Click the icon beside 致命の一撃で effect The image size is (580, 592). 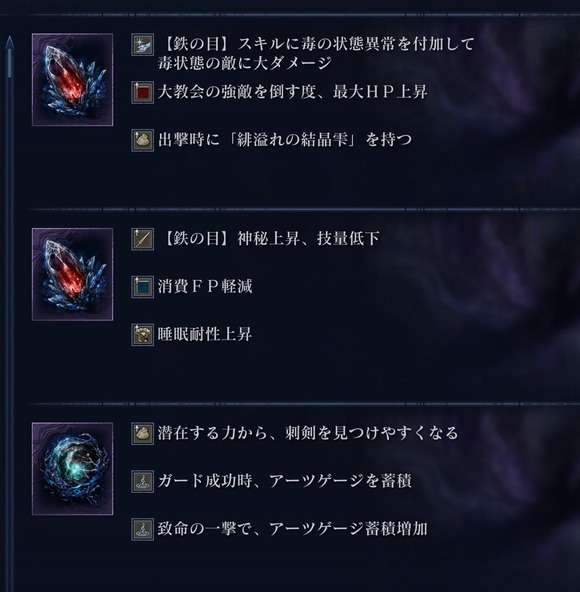pos(142,529)
